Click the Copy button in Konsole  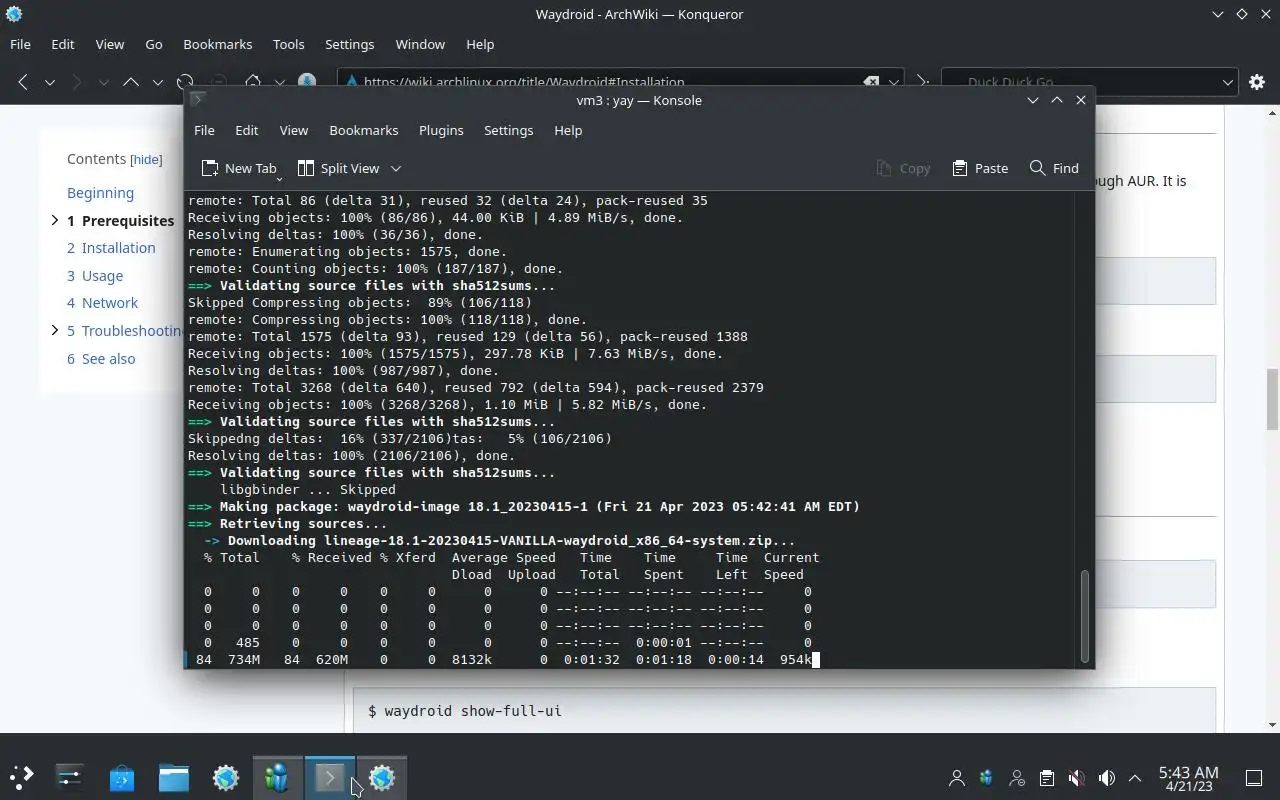click(903, 168)
